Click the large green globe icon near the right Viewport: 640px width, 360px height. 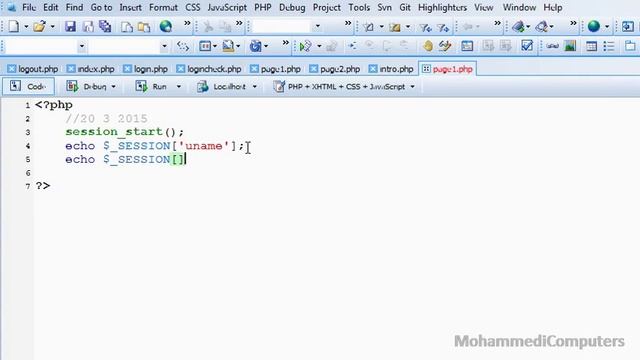(594, 27)
